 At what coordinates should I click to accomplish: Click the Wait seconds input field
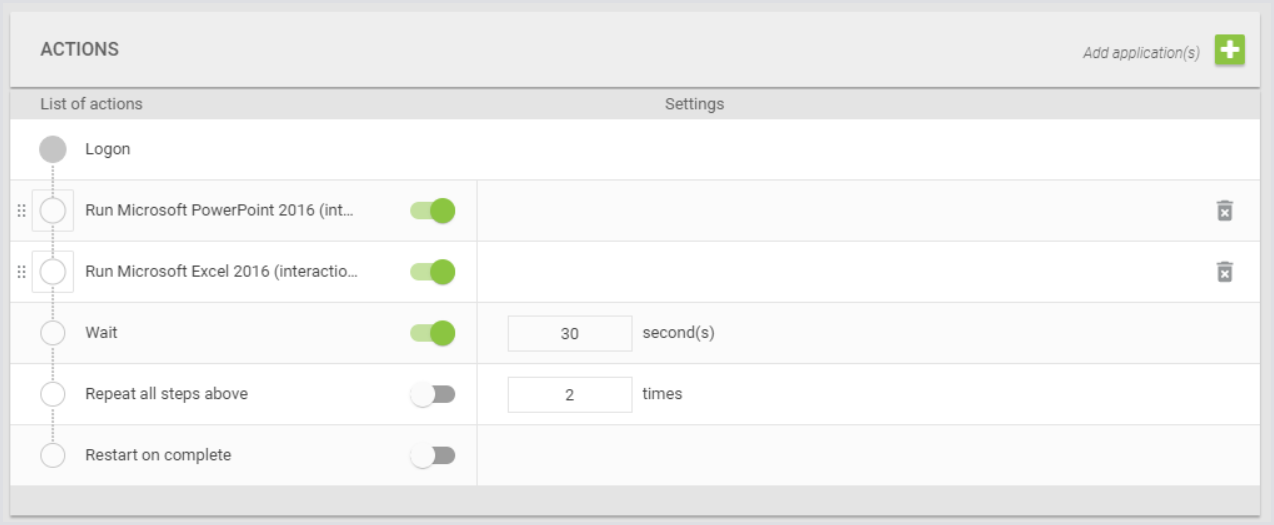(569, 334)
